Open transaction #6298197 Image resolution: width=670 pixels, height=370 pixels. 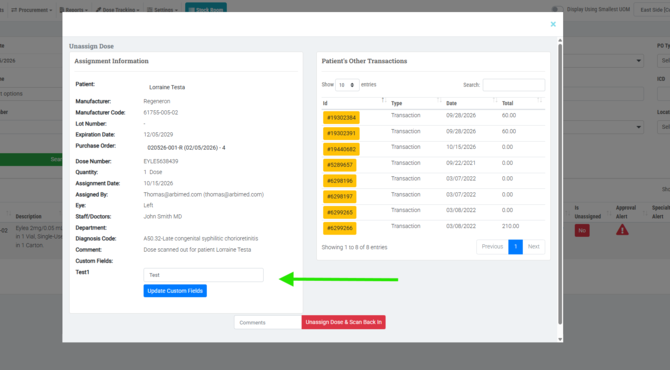tap(340, 197)
